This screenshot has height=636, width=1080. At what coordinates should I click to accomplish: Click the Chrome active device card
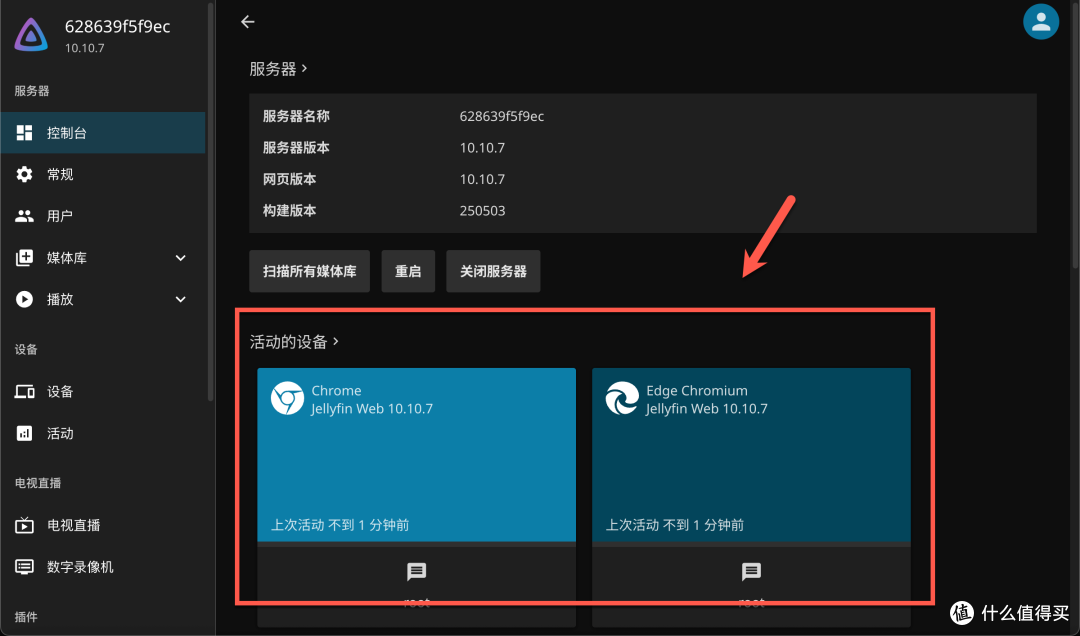tap(417, 455)
